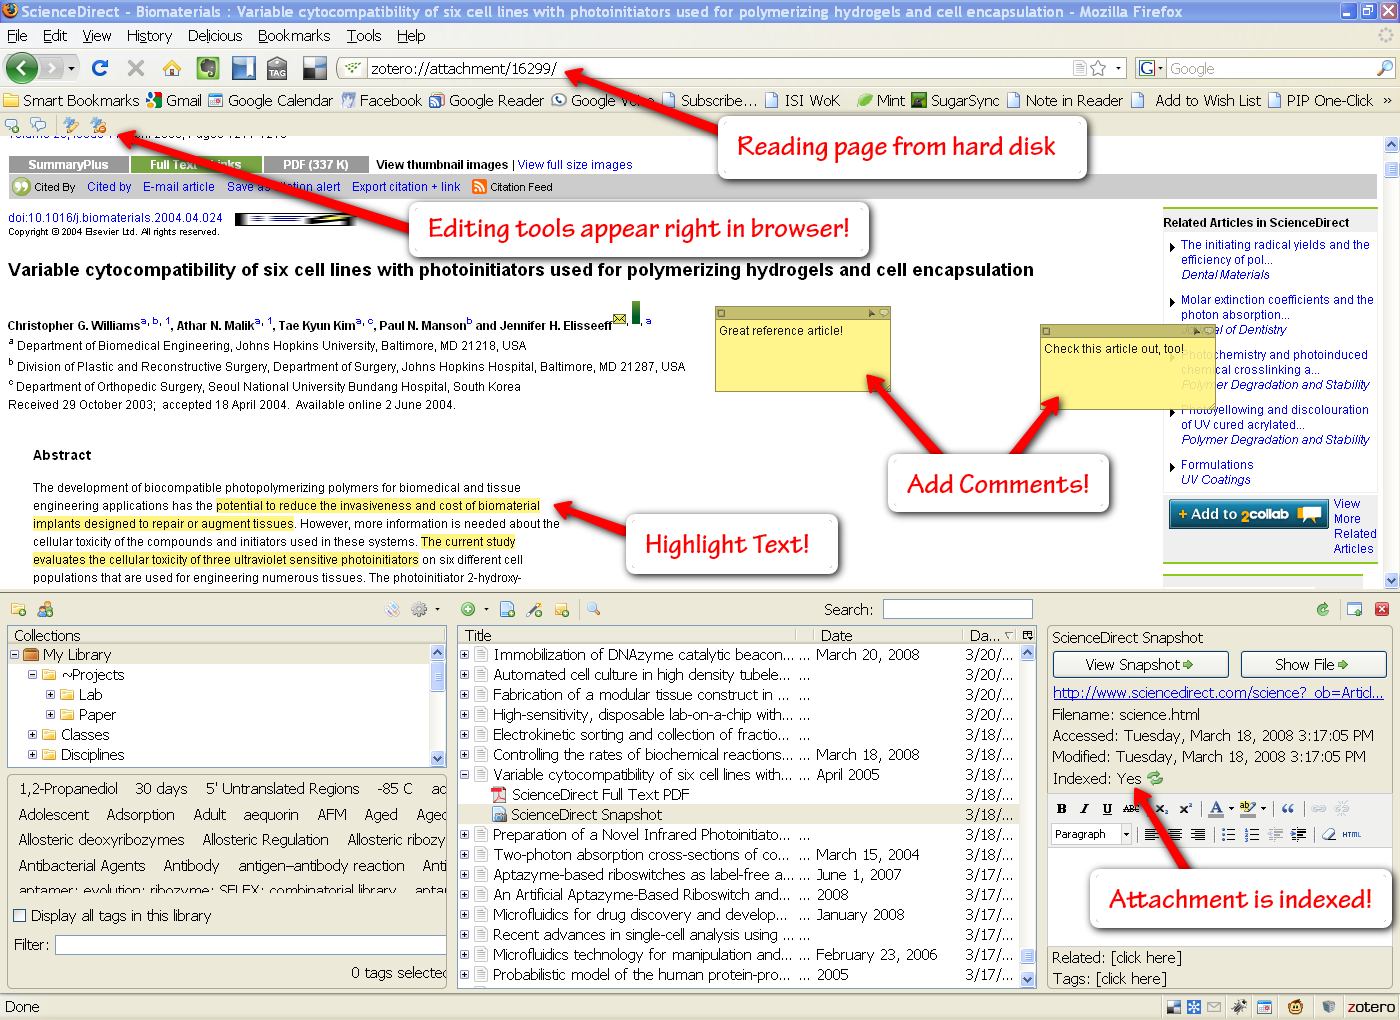
Task: Open the Paragraph format dropdown
Action: (x=1125, y=834)
